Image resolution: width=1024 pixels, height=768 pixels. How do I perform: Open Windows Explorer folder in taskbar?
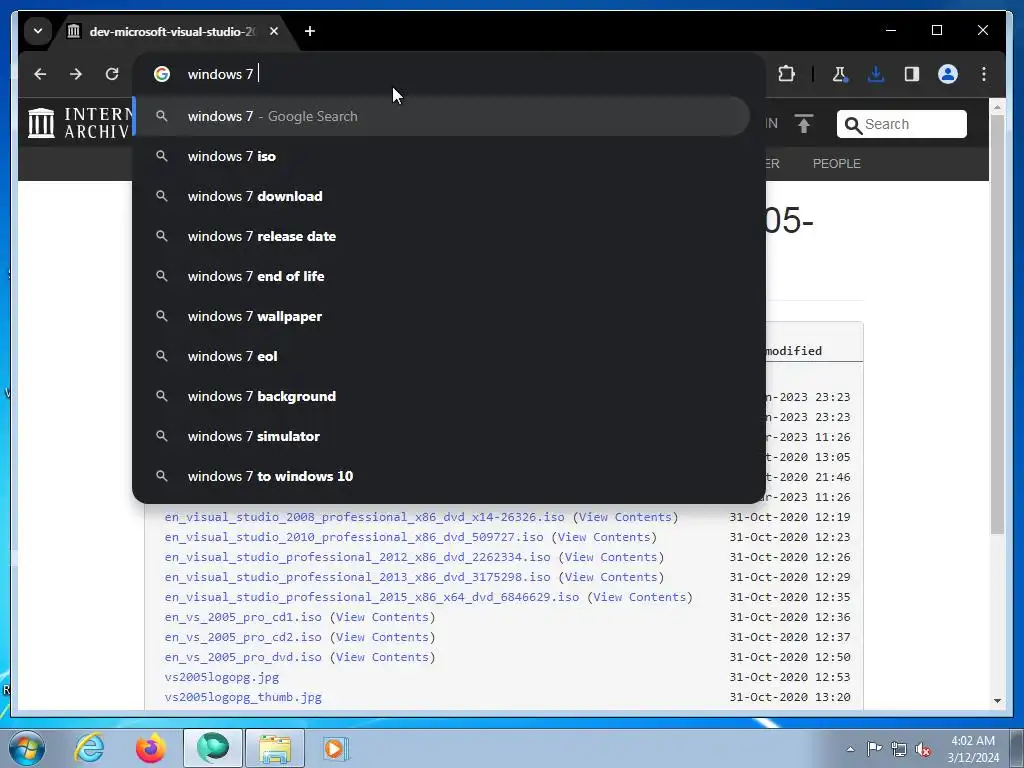pyautogui.click(x=275, y=748)
